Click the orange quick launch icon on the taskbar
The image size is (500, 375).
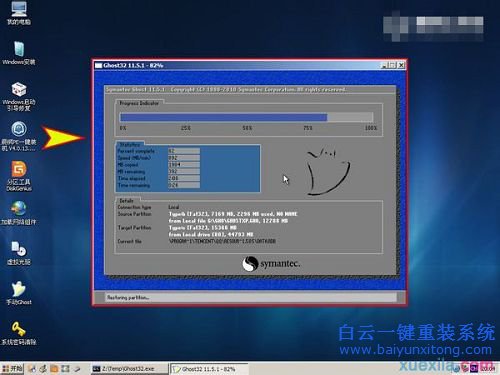tap(54, 369)
